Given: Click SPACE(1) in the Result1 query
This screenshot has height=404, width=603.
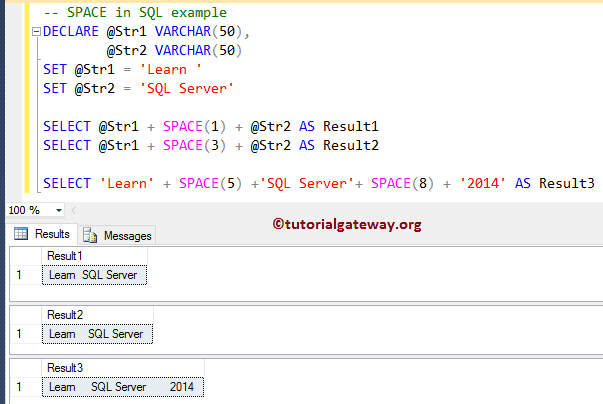Looking at the screenshot, I should (195, 126).
